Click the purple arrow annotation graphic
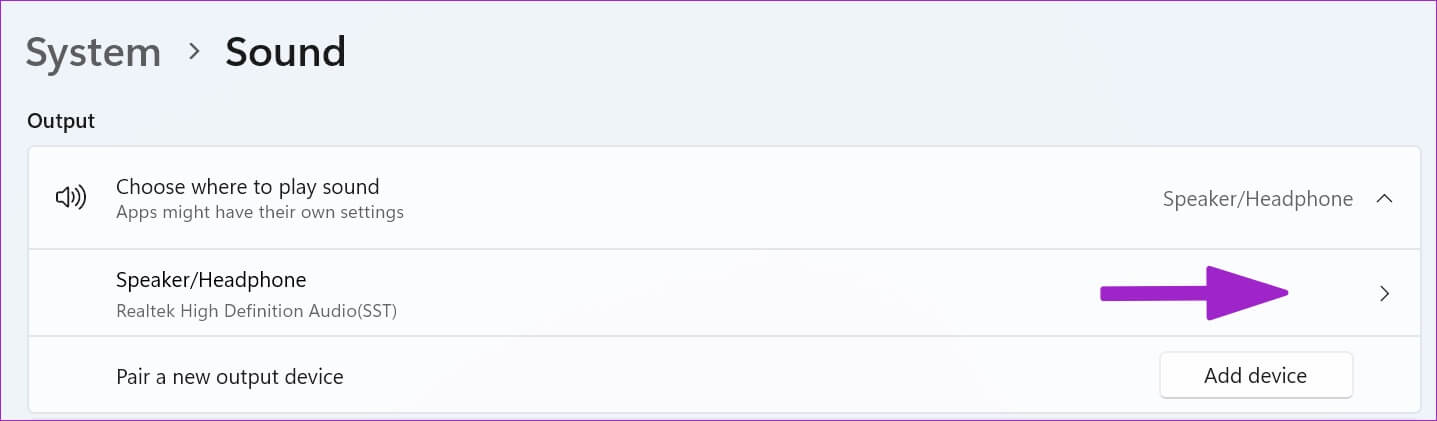1437x421 pixels. 1194,293
